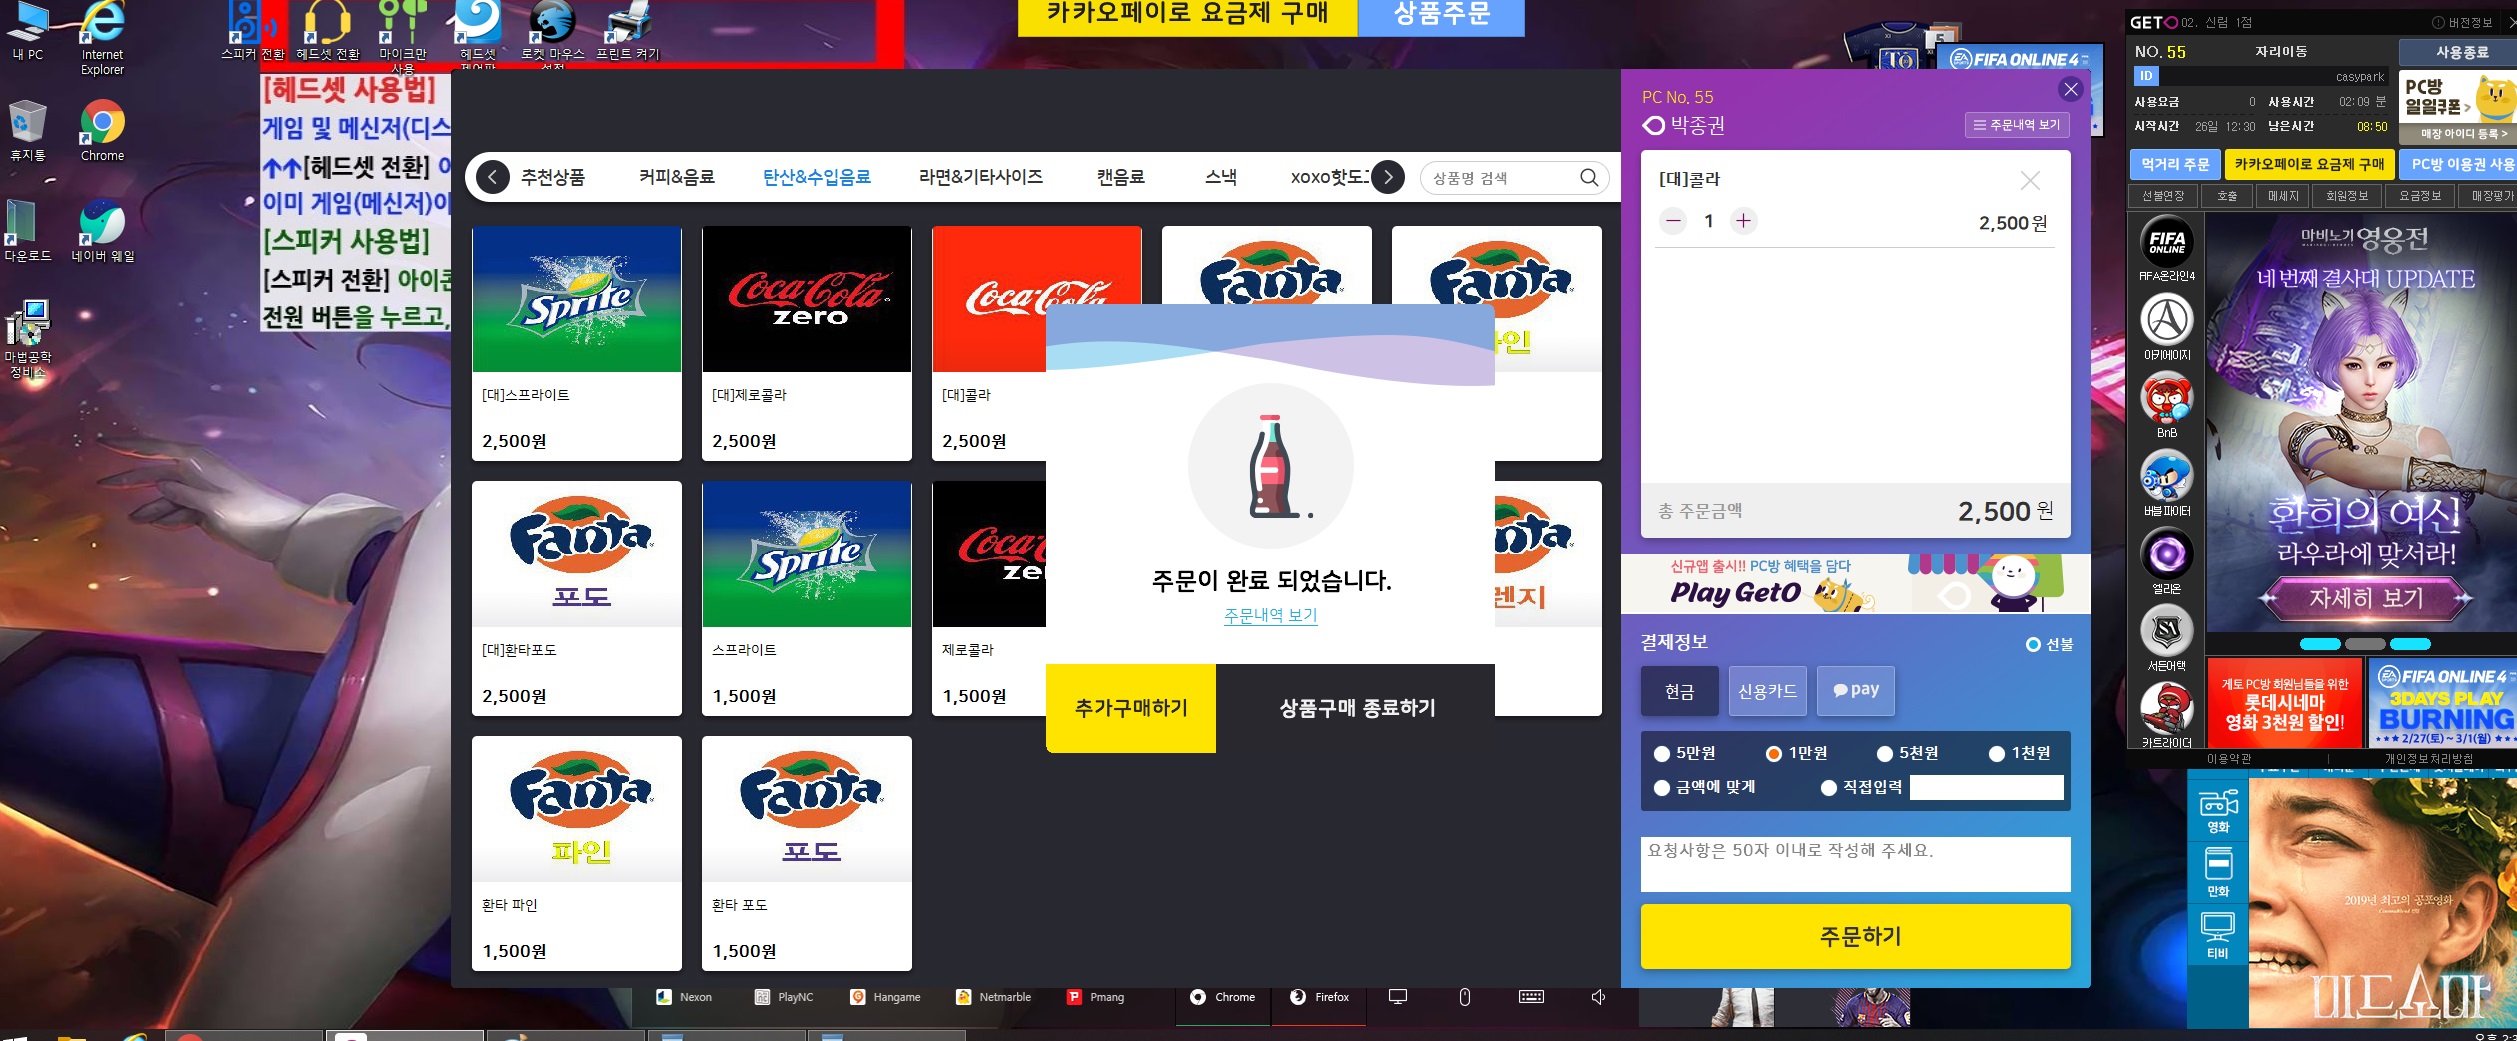Open the Nexon launcher shortcut
The image size is (2517, 1041).
pos(684,997)
